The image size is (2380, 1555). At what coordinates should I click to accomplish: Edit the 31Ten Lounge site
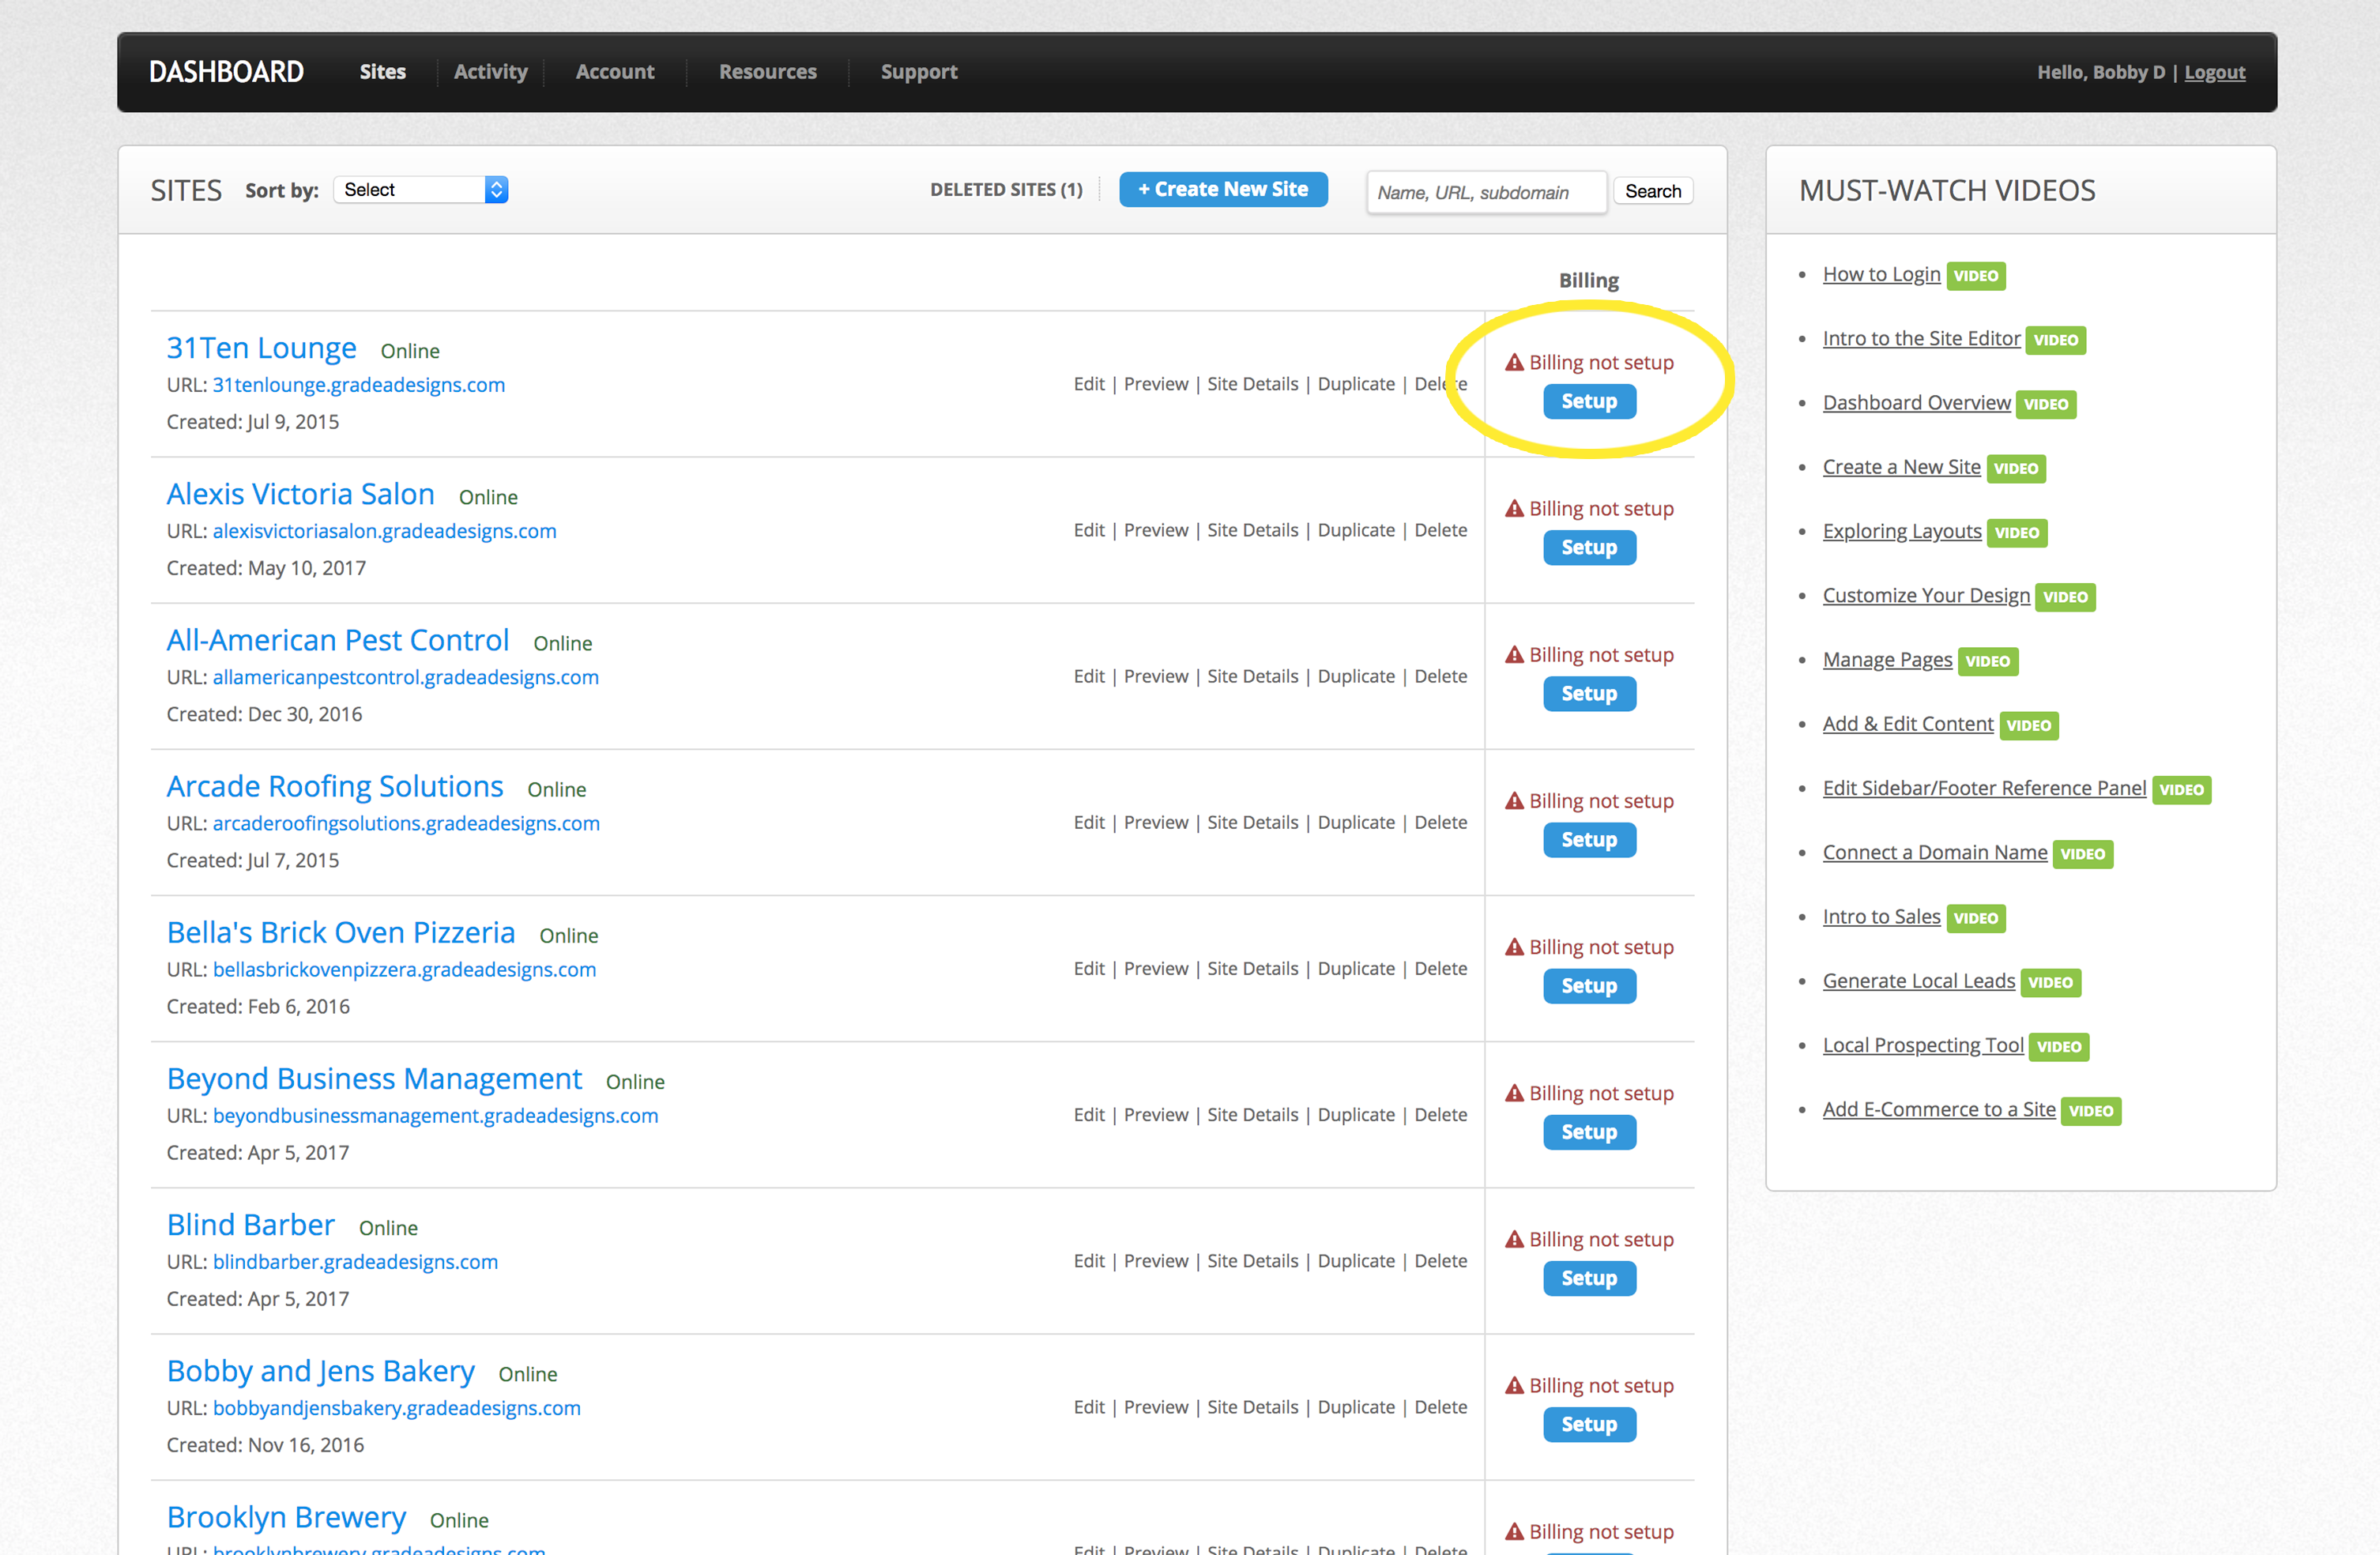point(1089,384)
